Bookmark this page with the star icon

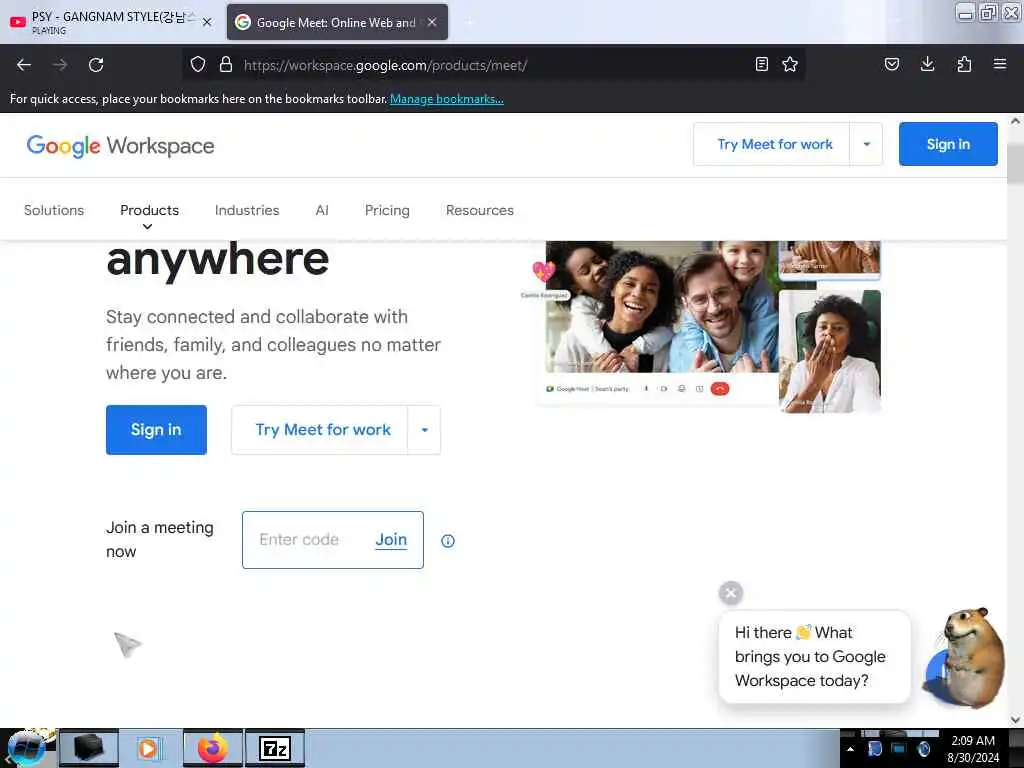click(x=790, y=64)
